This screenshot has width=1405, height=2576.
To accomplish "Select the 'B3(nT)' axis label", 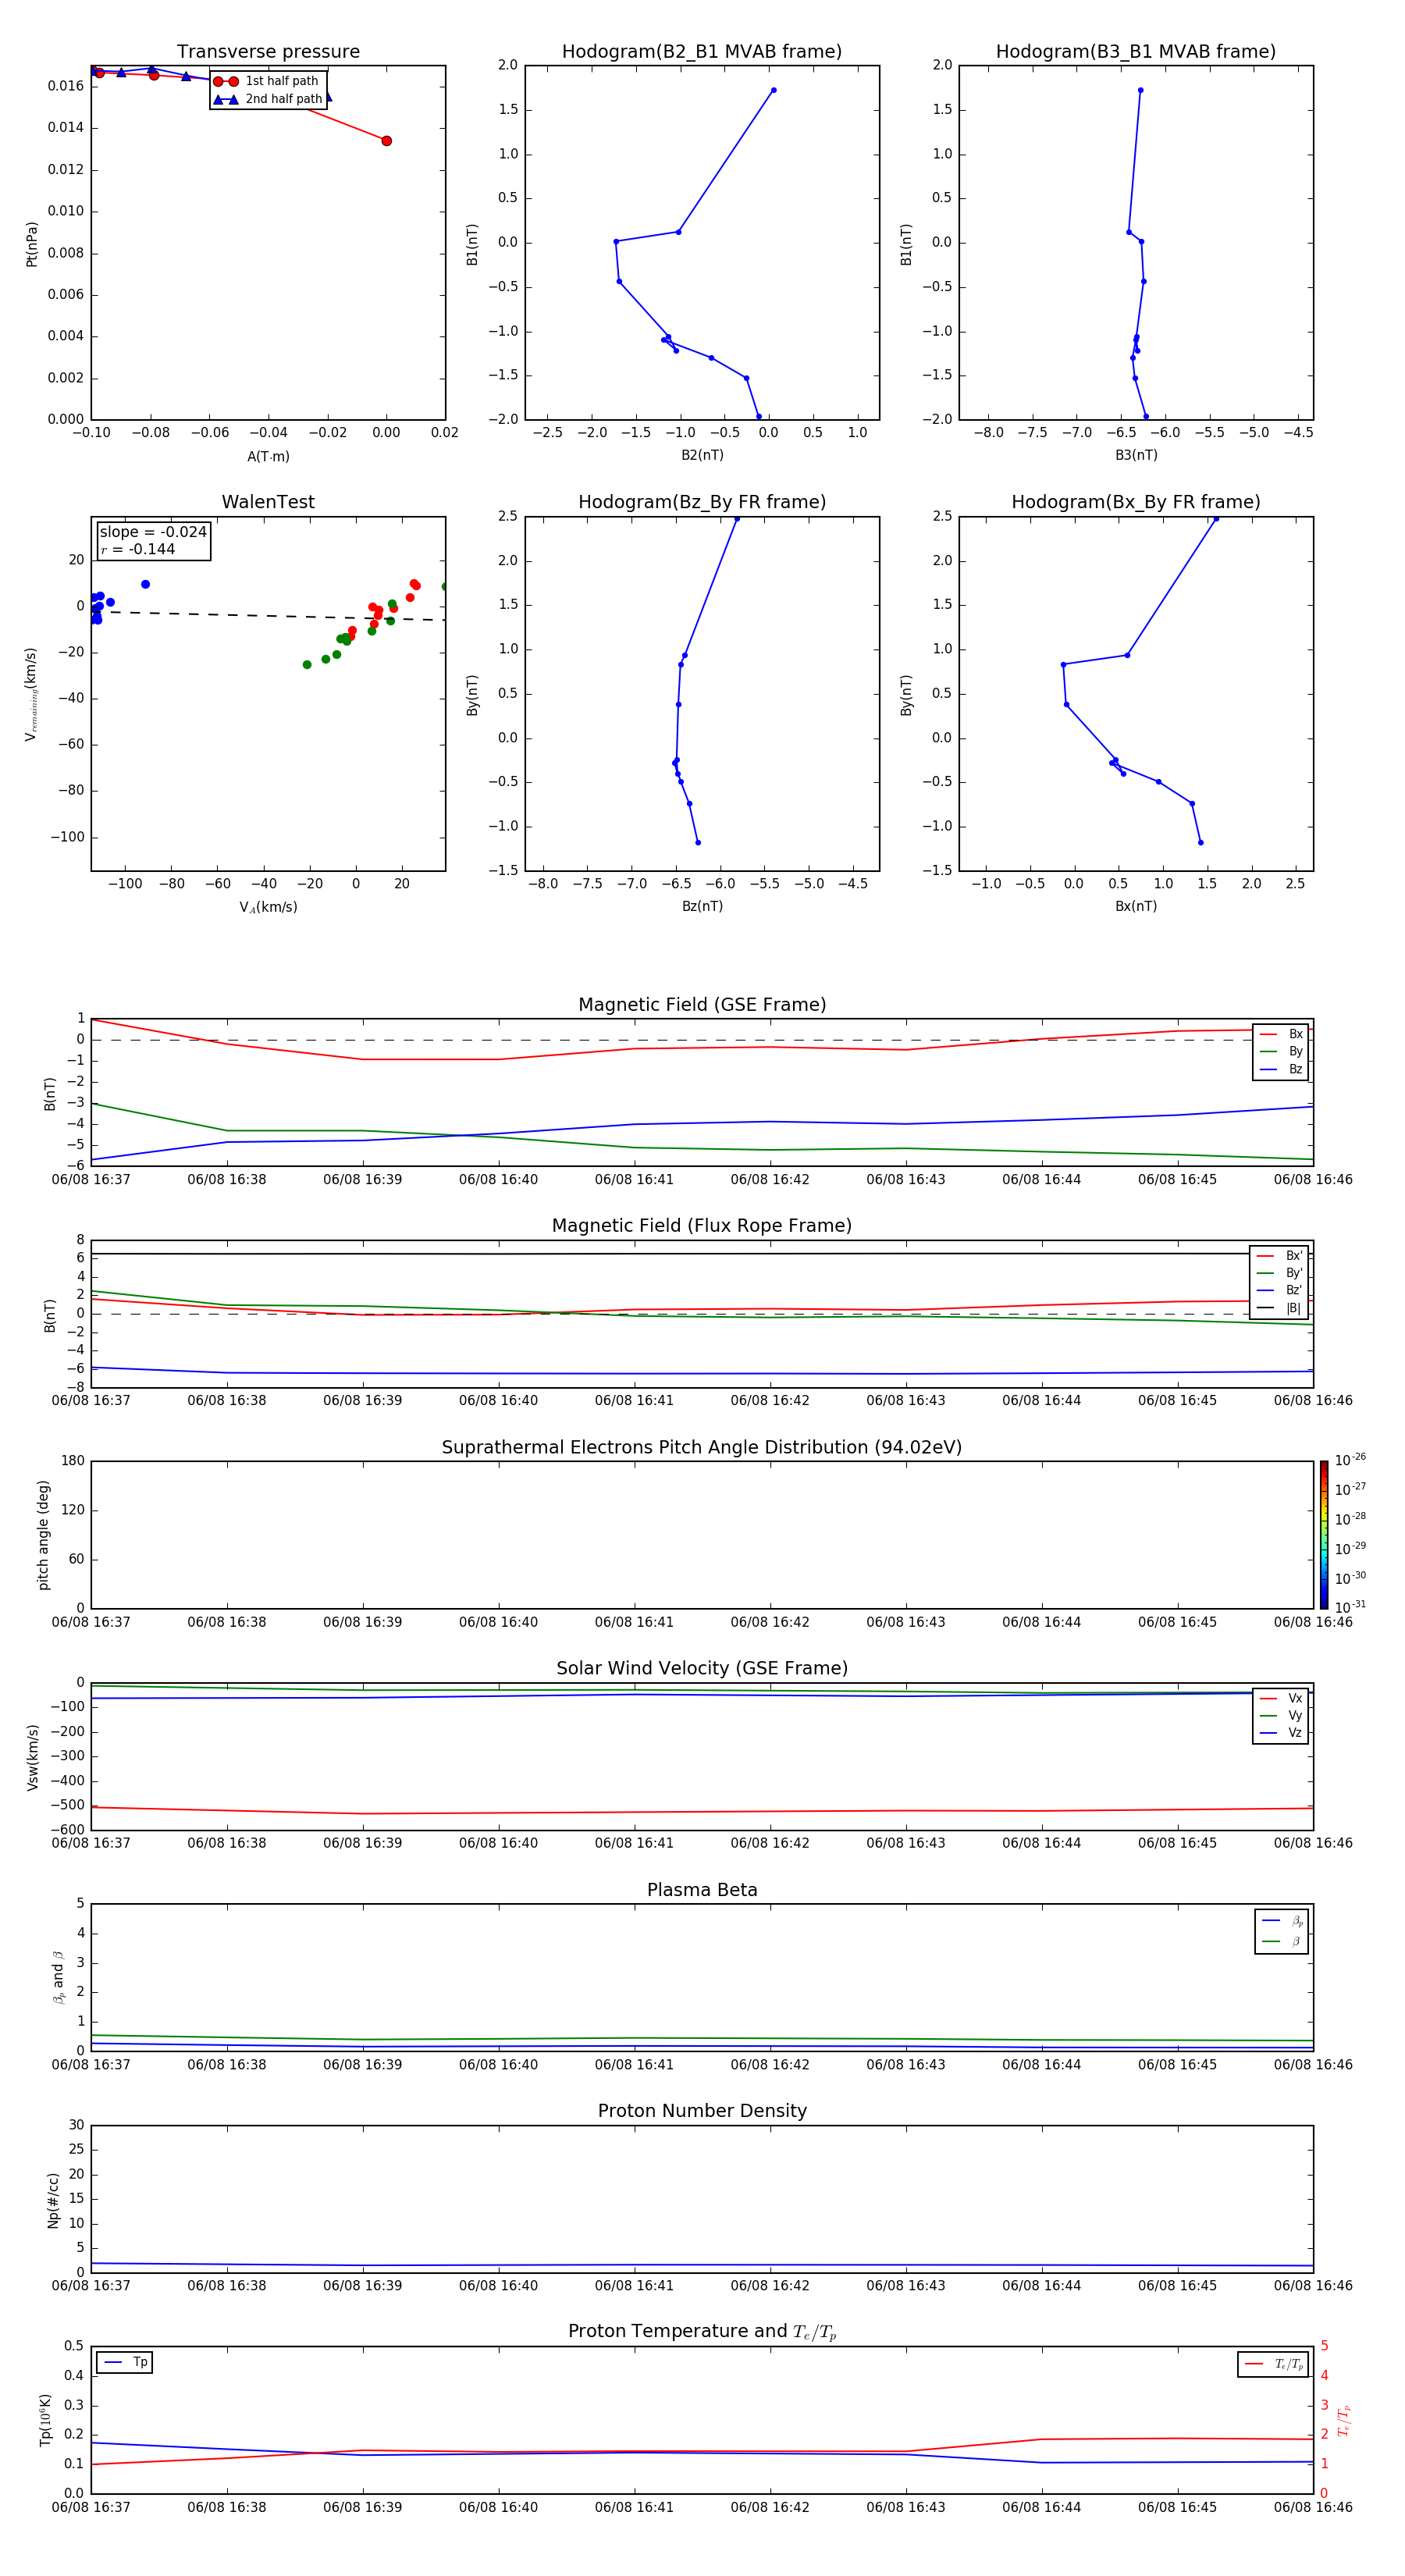I will [1136, 456].
